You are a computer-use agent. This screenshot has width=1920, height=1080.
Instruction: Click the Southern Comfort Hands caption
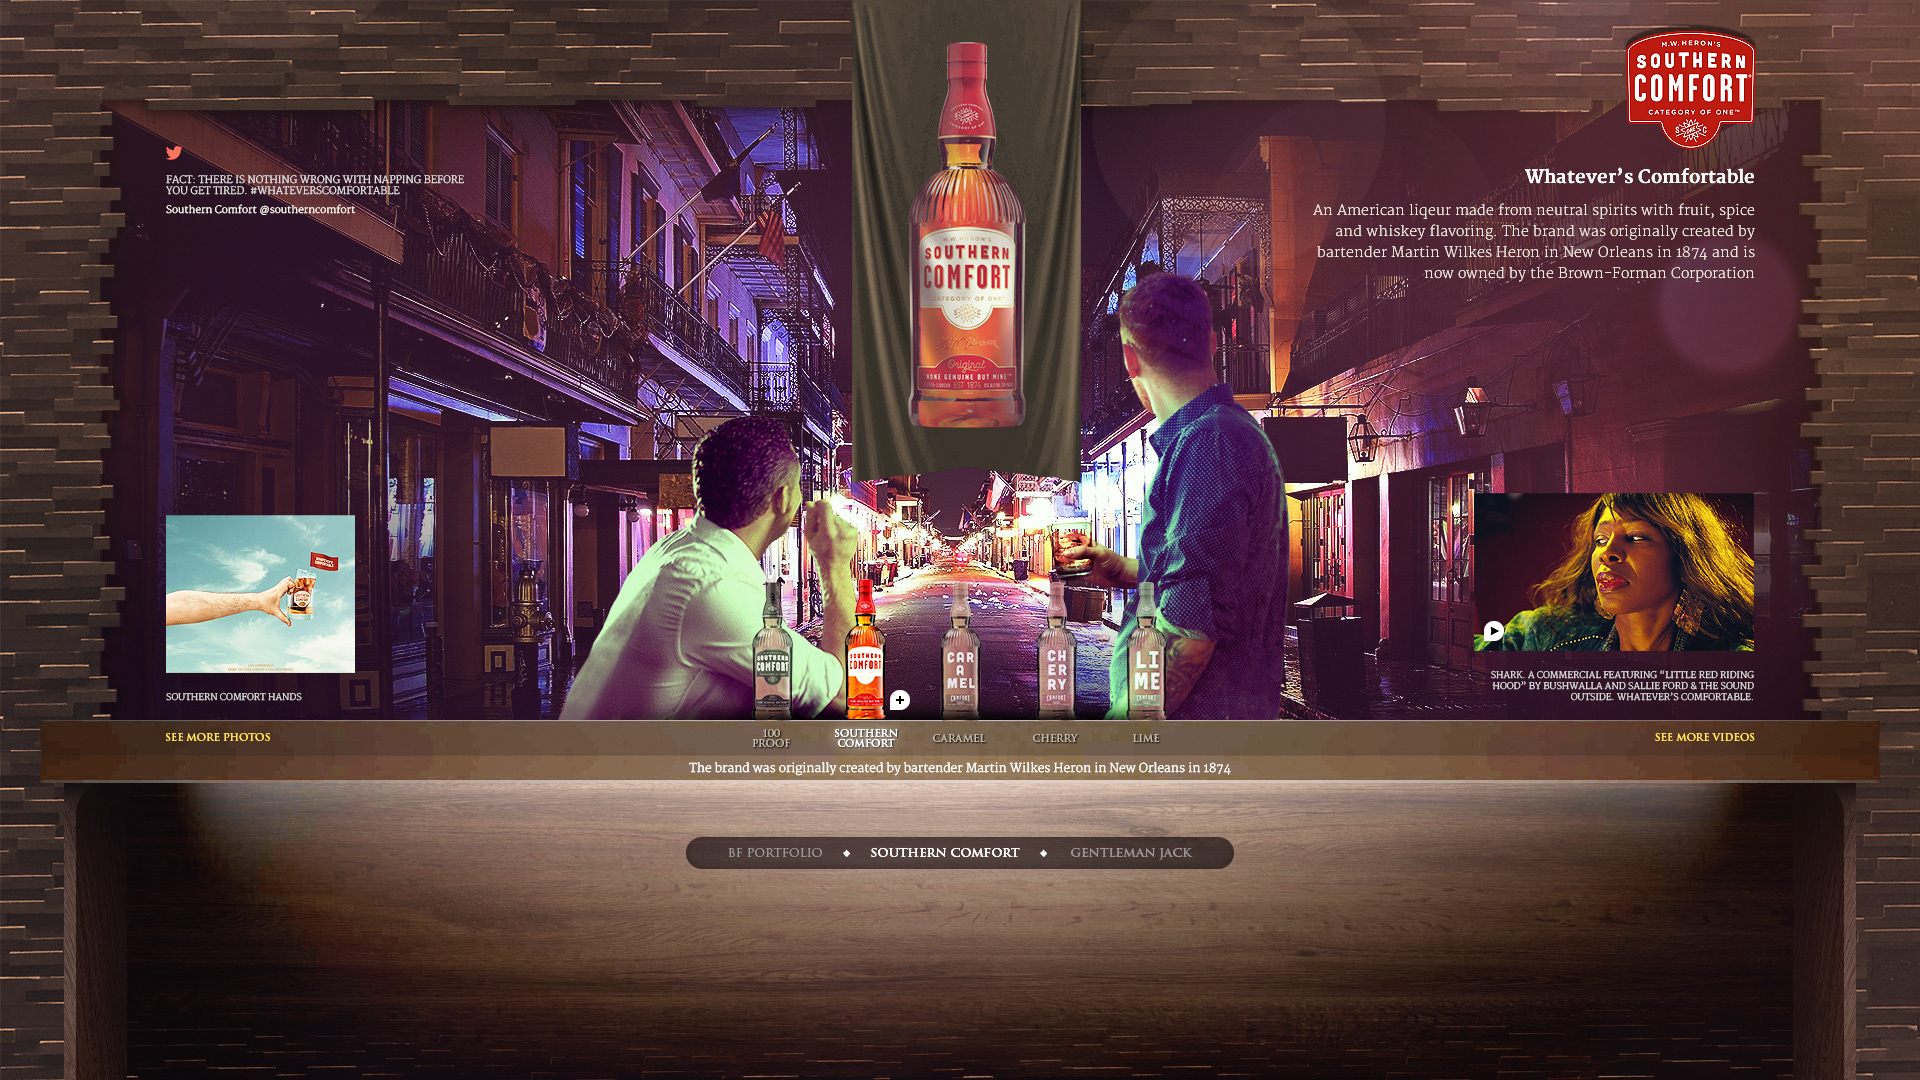[233, 697]
